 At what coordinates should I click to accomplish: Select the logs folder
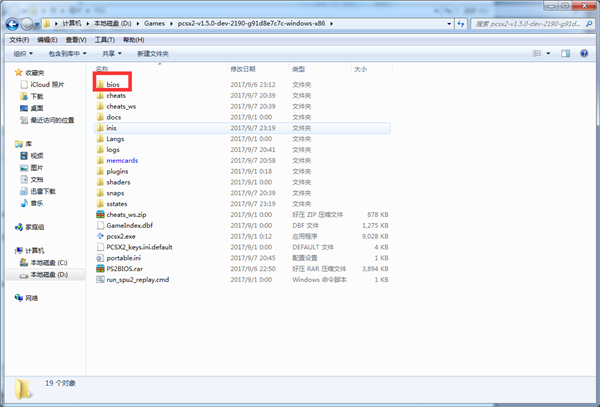108,150
